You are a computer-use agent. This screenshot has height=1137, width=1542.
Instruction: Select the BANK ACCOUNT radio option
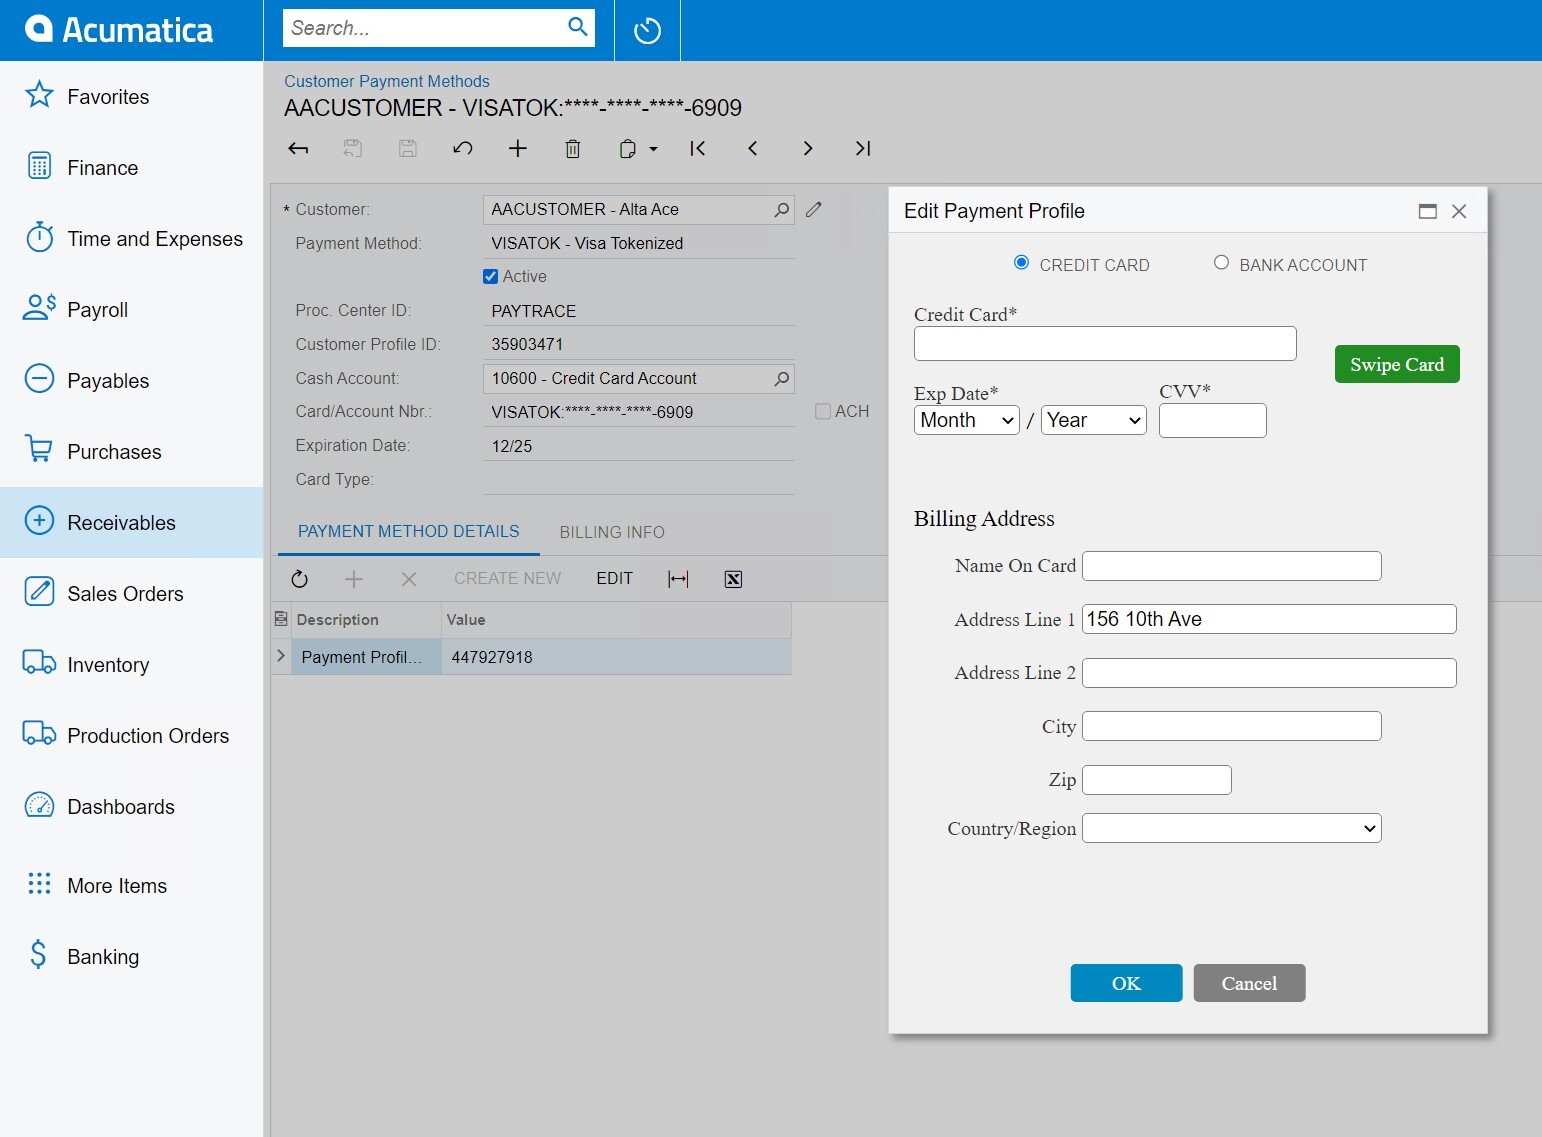point(1221,263)
